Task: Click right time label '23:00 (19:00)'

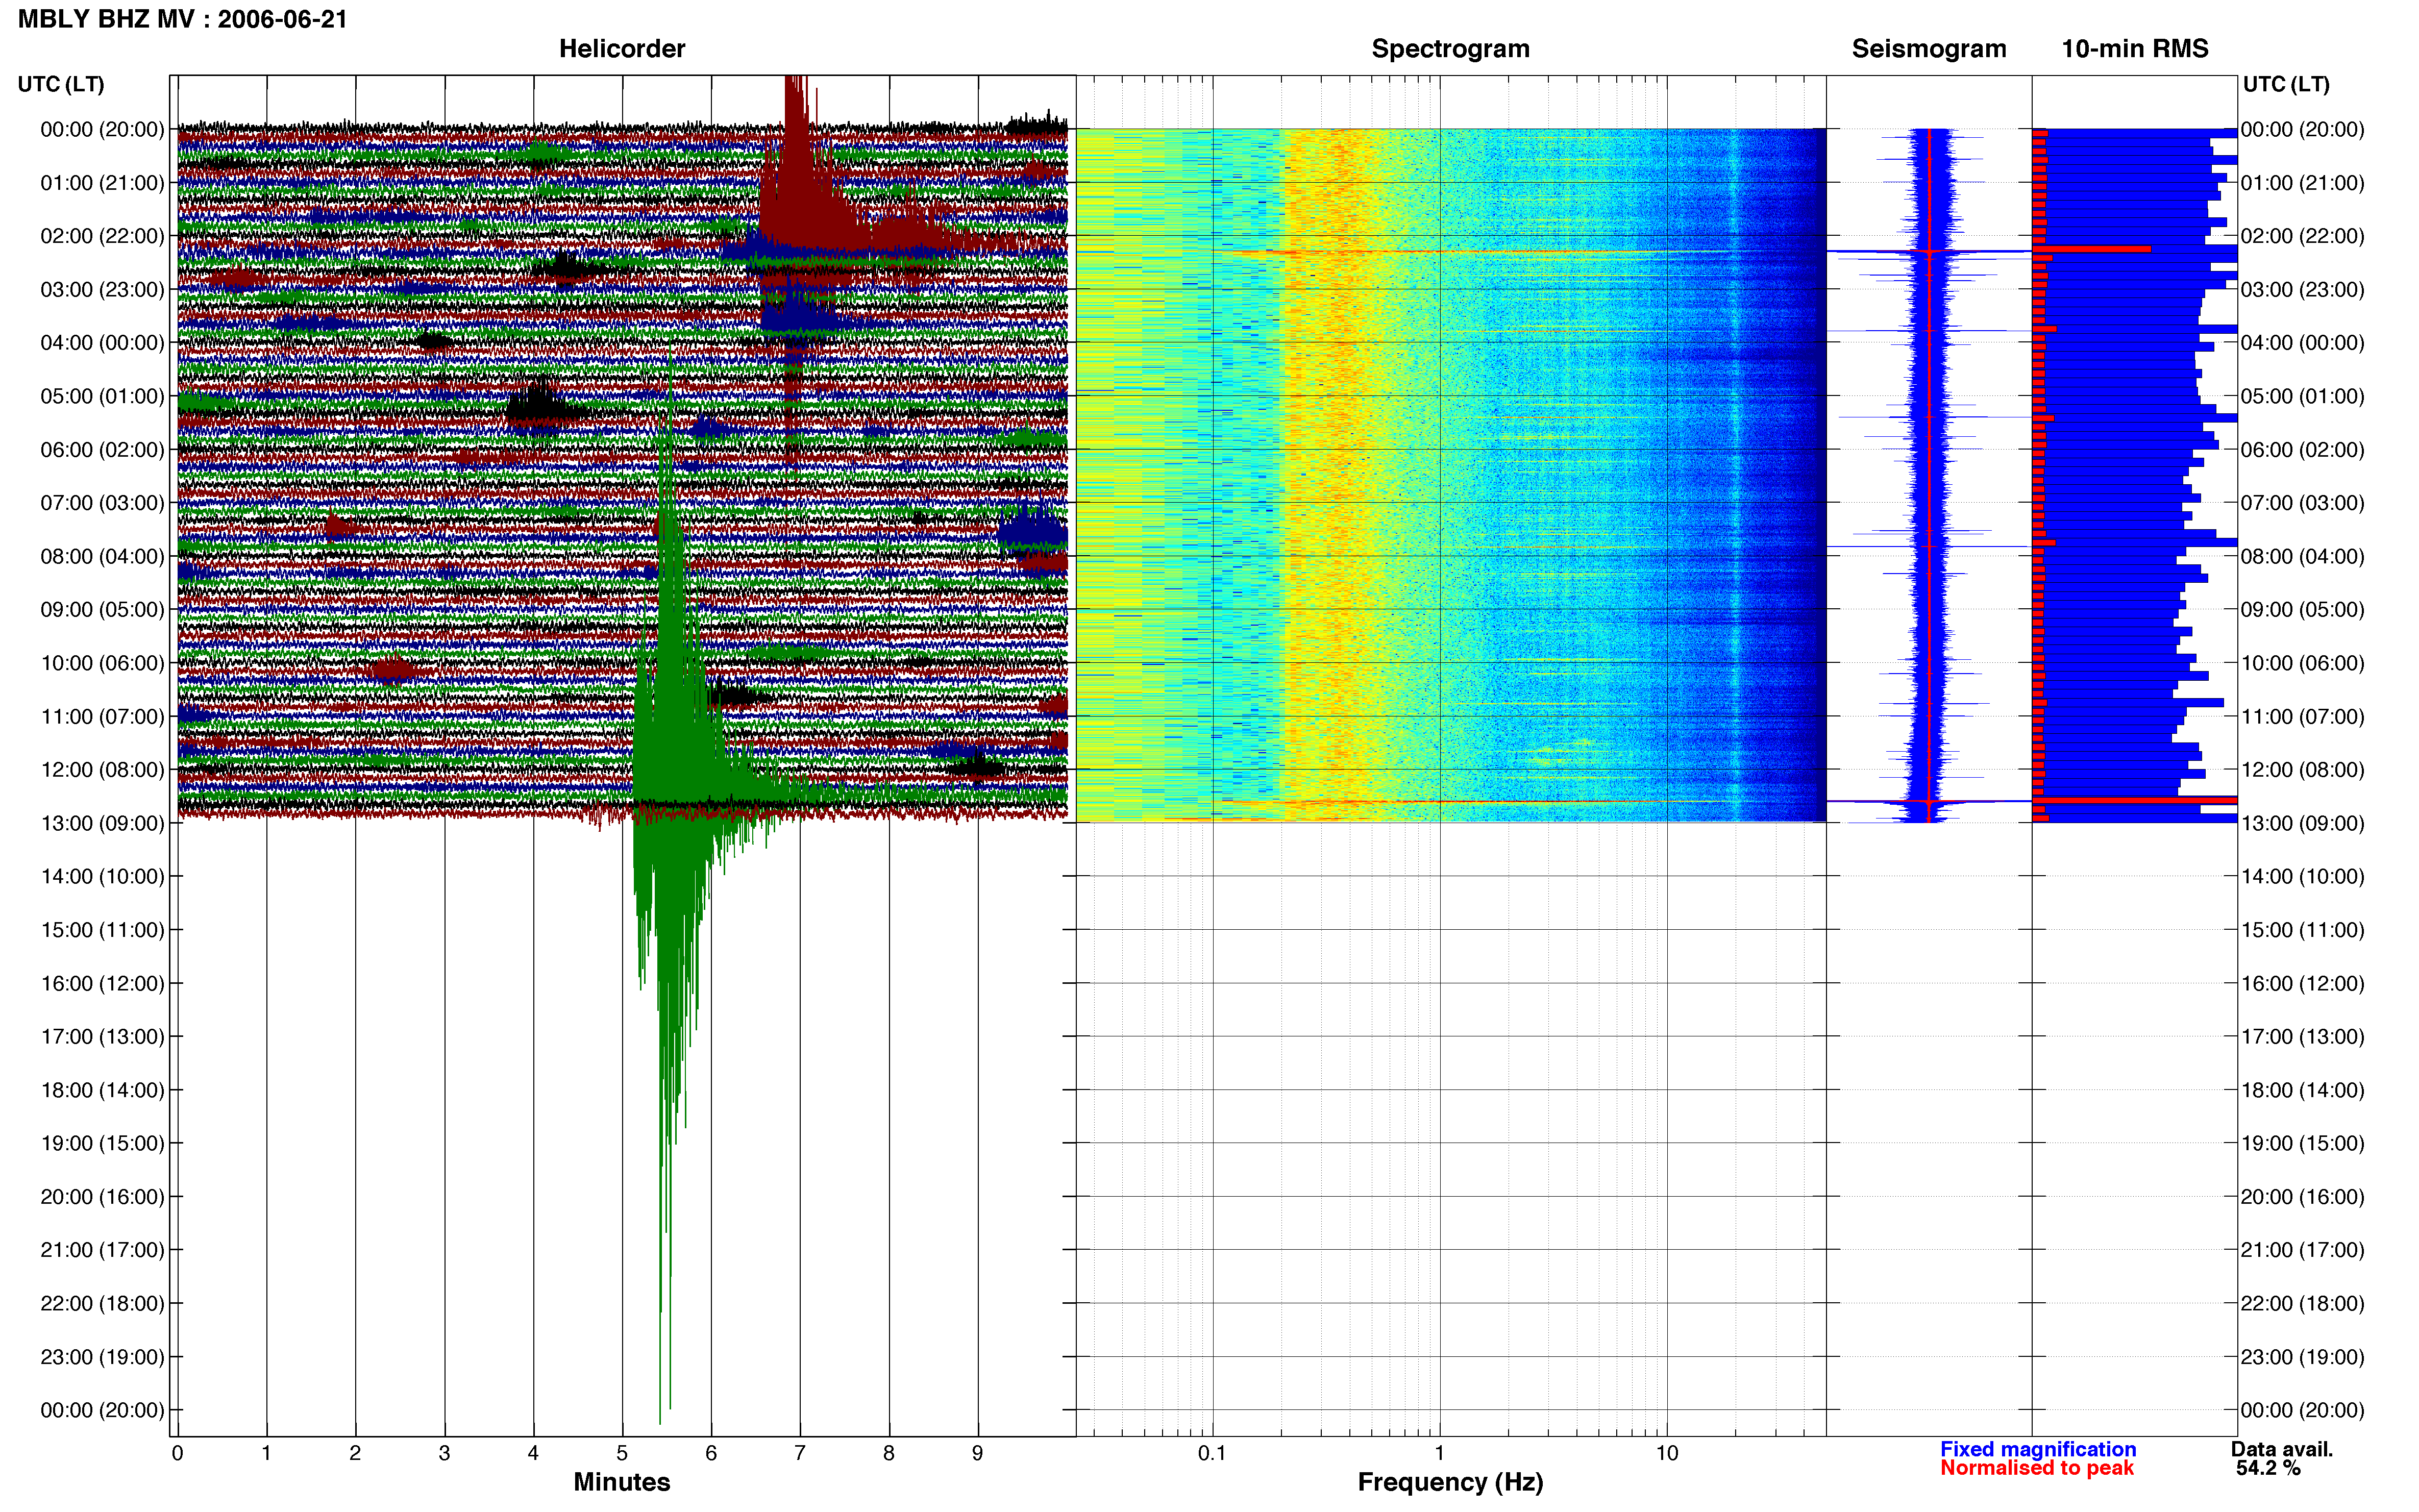Action: tap(2303, 1356)
